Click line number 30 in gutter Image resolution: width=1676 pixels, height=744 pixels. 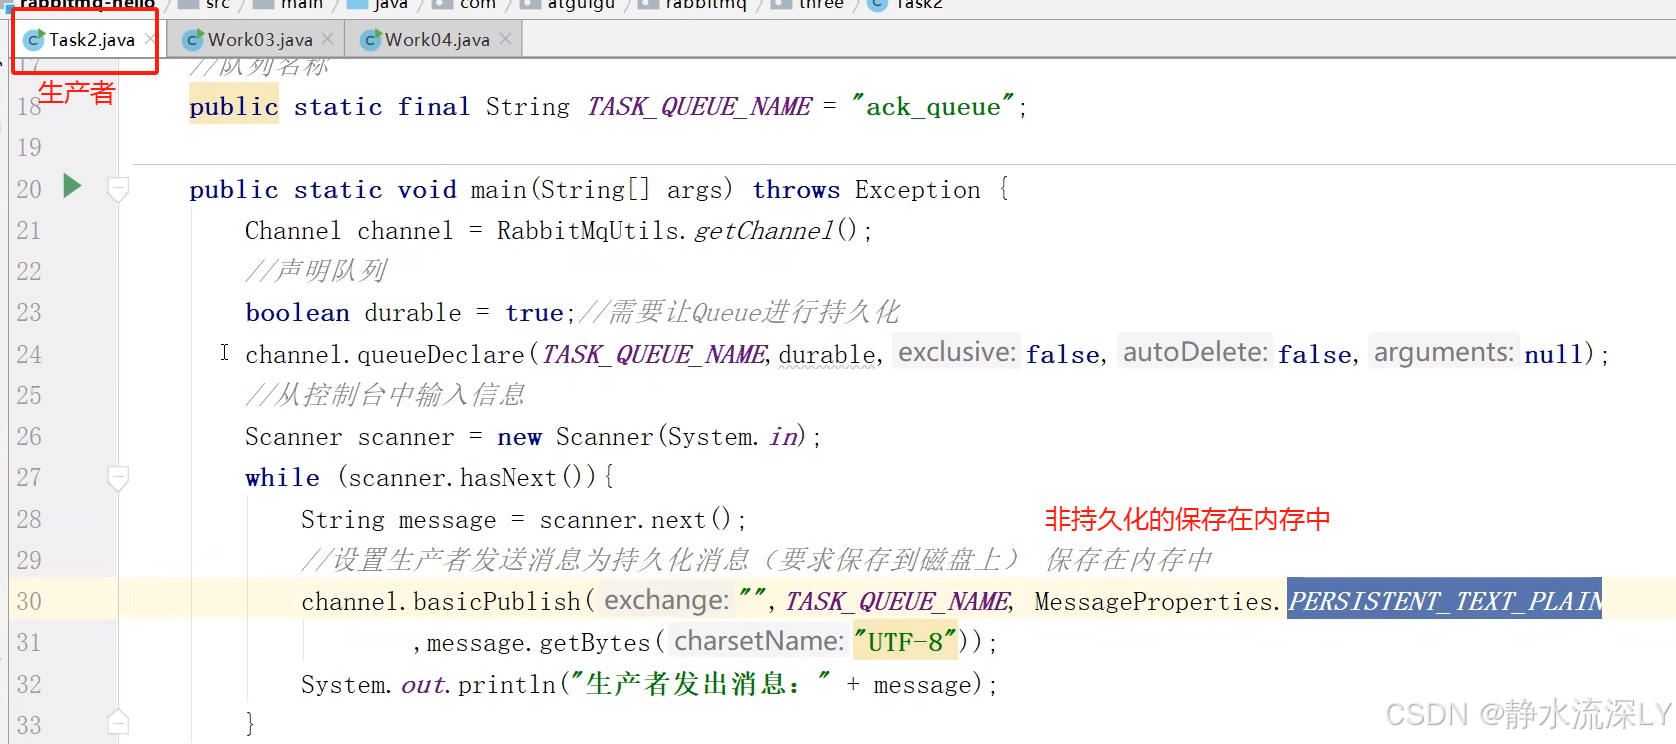coord(29,602)
